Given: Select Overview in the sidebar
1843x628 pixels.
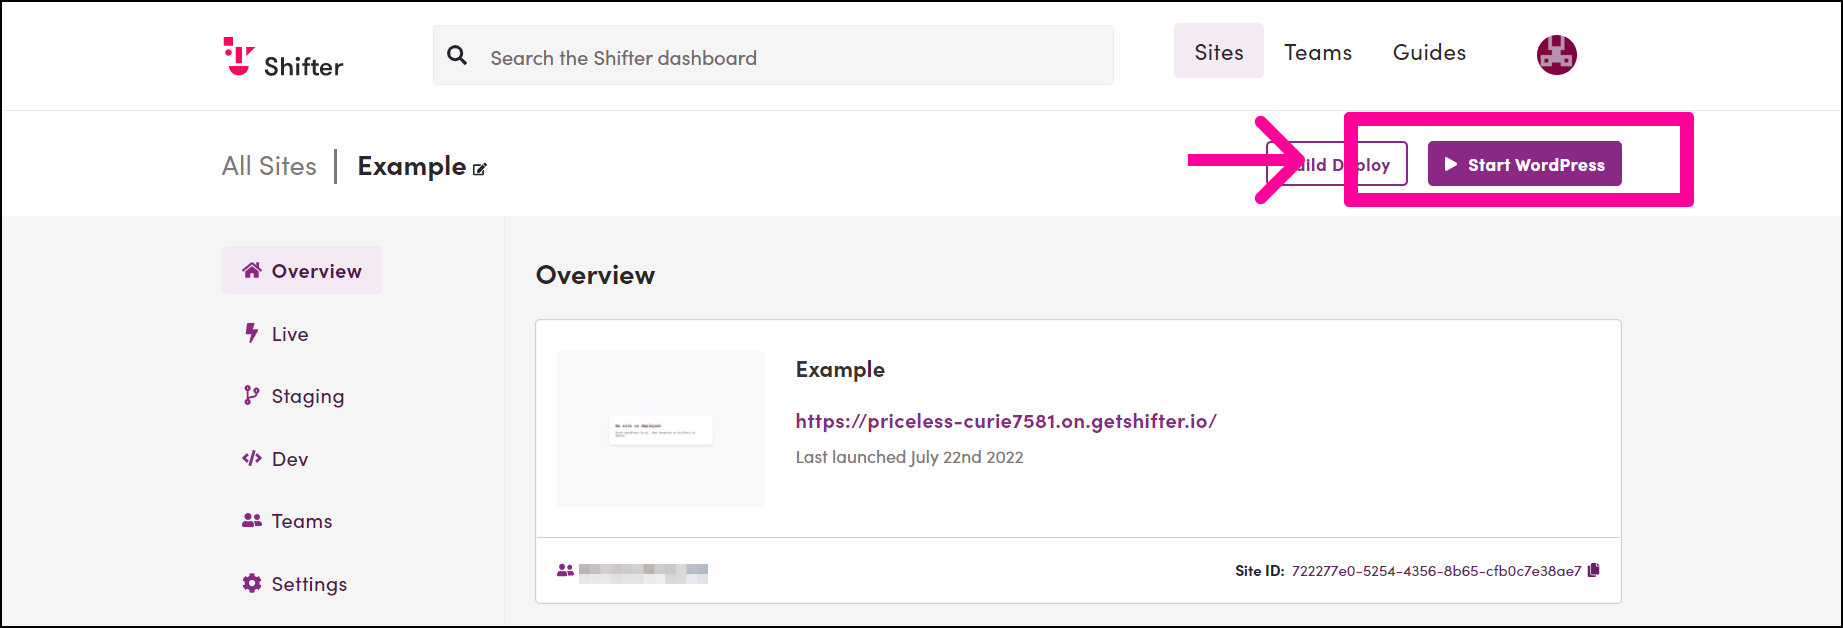Looking at the screenshot, I should pyautogui.click(x=302, y=270).
